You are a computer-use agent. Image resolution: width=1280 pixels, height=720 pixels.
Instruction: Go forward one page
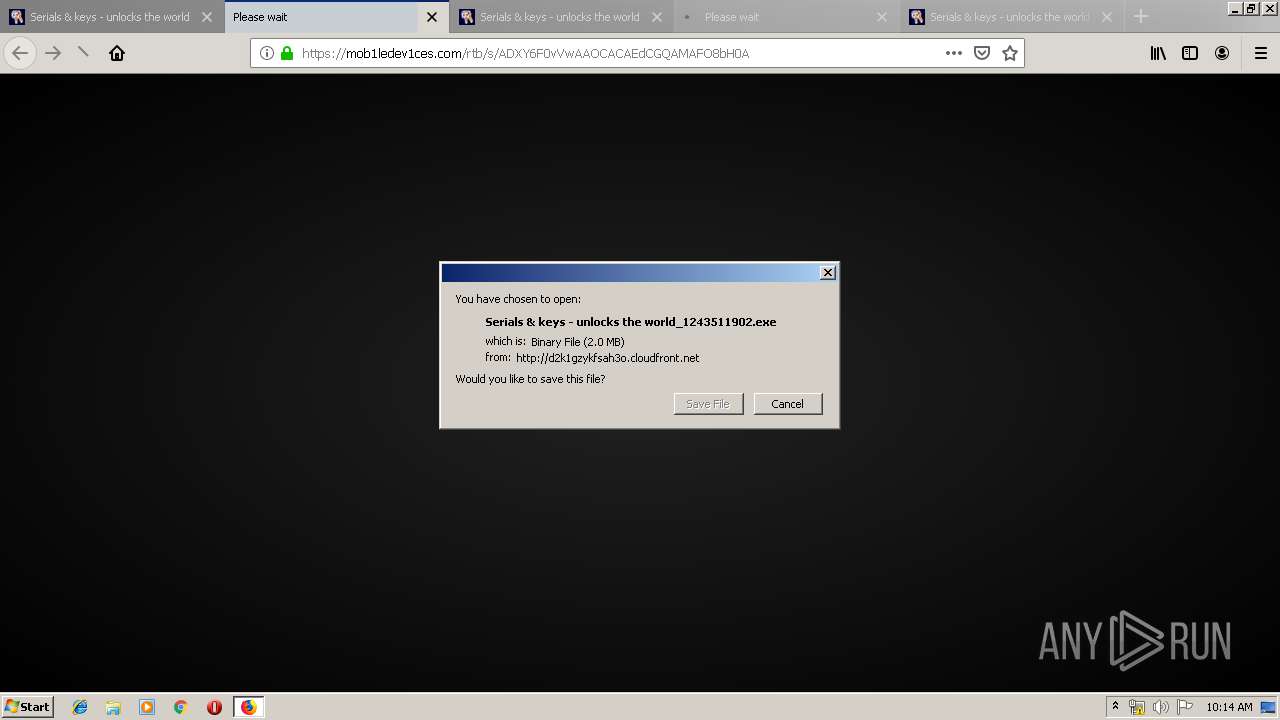pos(53,53)
